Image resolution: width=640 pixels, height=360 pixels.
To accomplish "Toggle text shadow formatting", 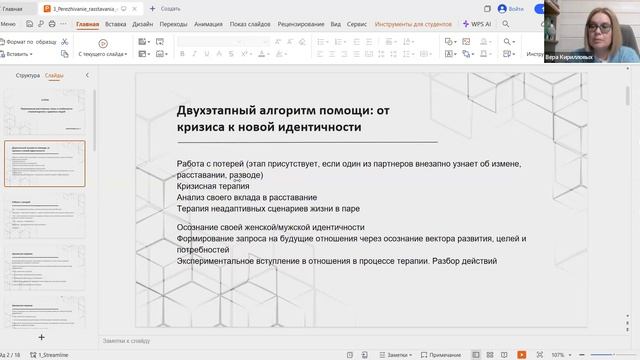I will [219, 54].
